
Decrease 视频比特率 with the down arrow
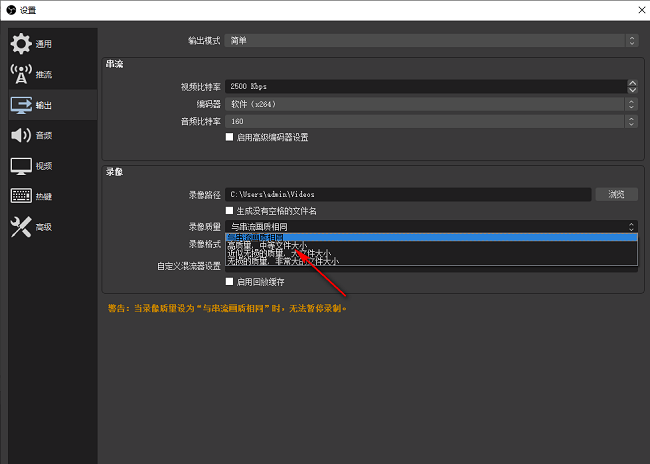pyautogui.click(x=632, y=90)
